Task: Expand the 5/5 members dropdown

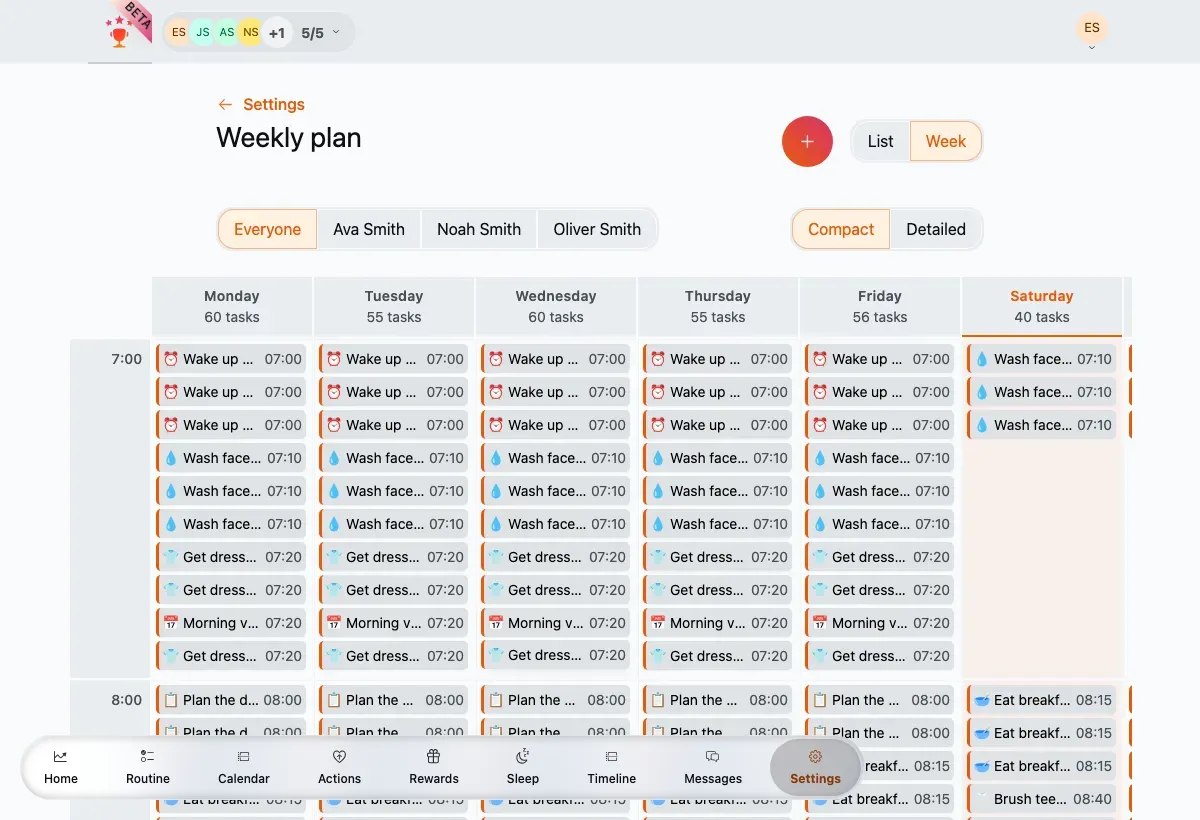Action: coord(321,33)
